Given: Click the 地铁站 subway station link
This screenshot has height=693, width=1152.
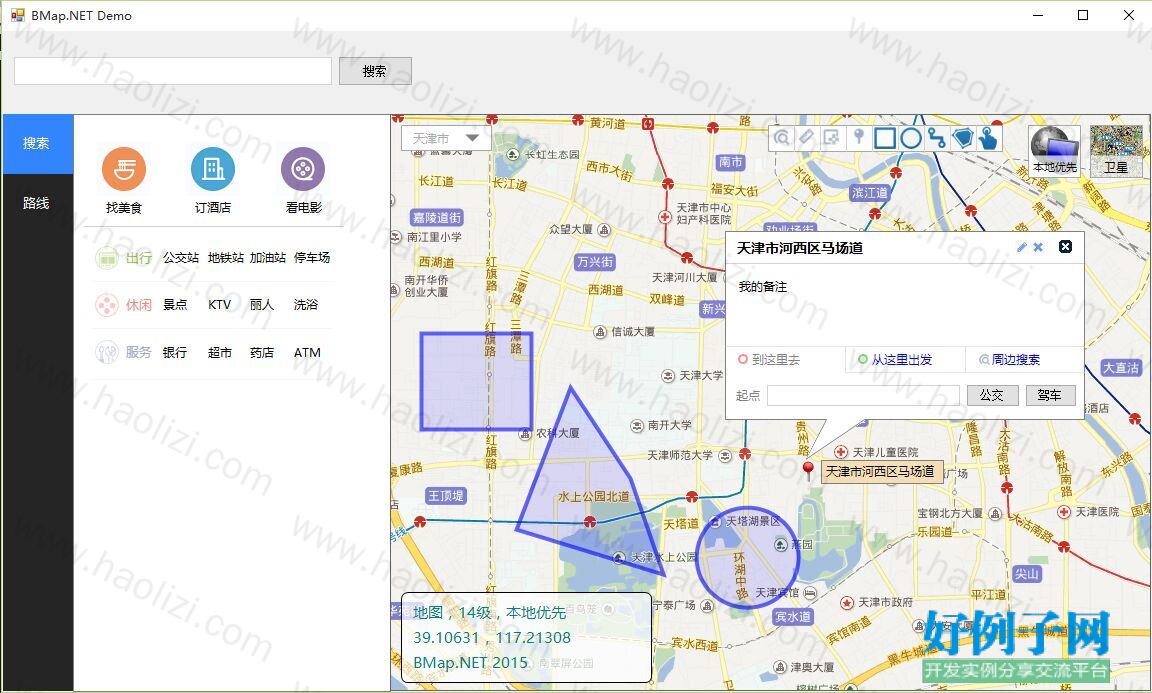Looking at the screenshot, I should pyautogui.click(x=226, y=258).
